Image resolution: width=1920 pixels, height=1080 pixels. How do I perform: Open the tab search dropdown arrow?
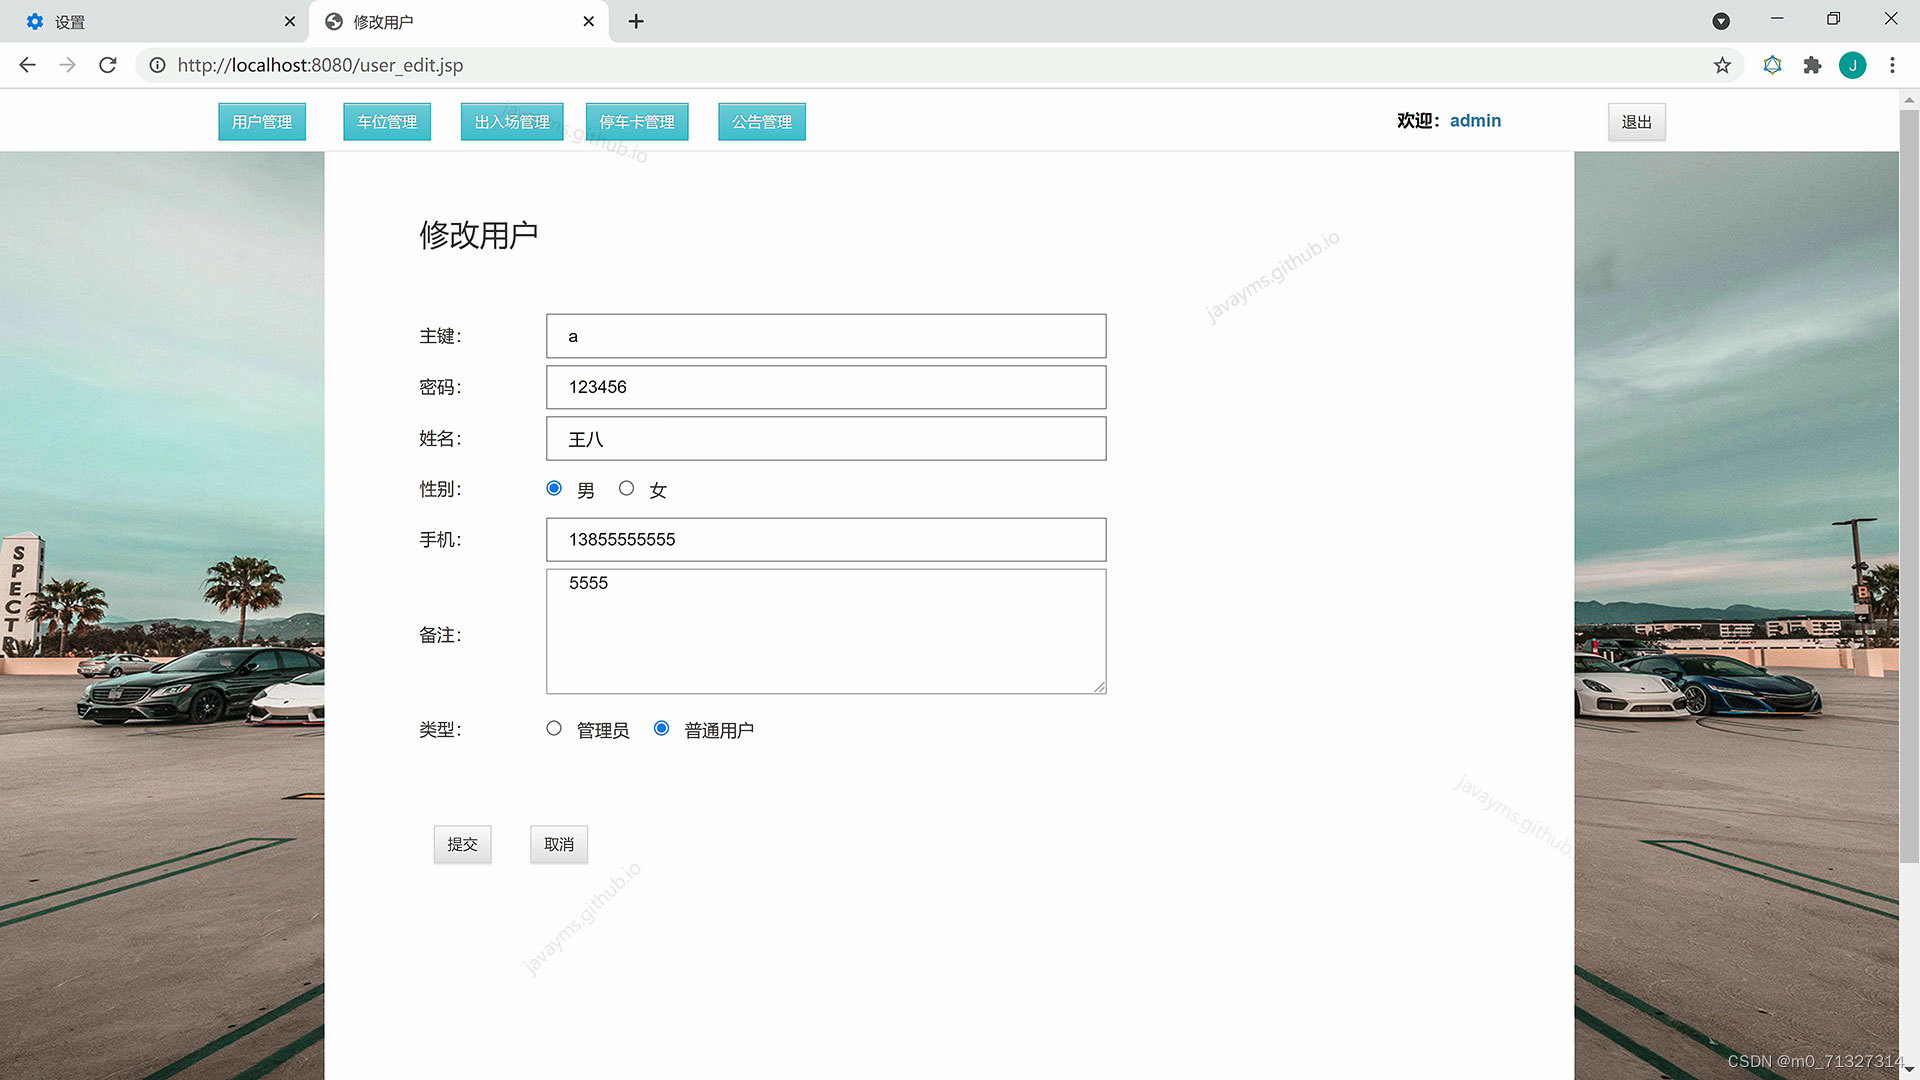[1721, 21]
